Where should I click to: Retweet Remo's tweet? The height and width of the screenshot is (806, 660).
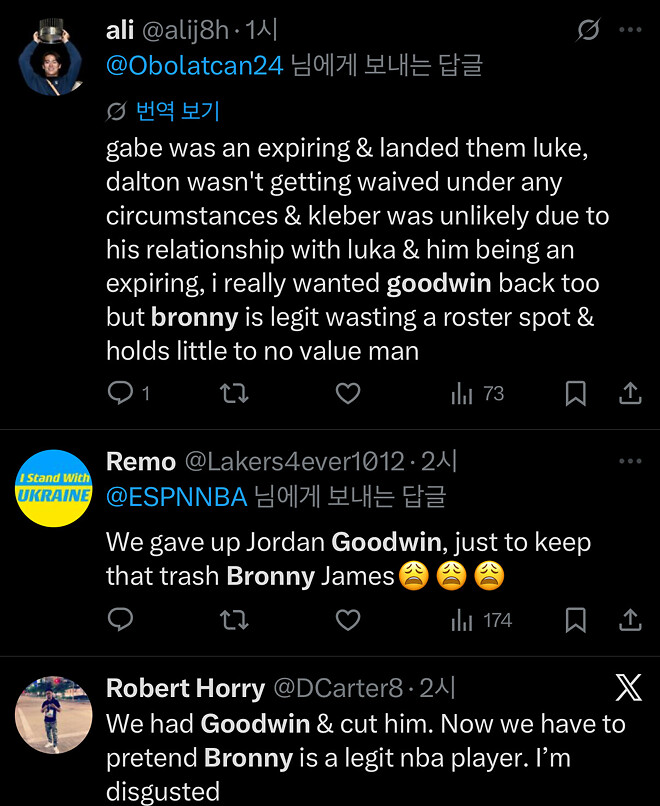click(x=234, y=620)
